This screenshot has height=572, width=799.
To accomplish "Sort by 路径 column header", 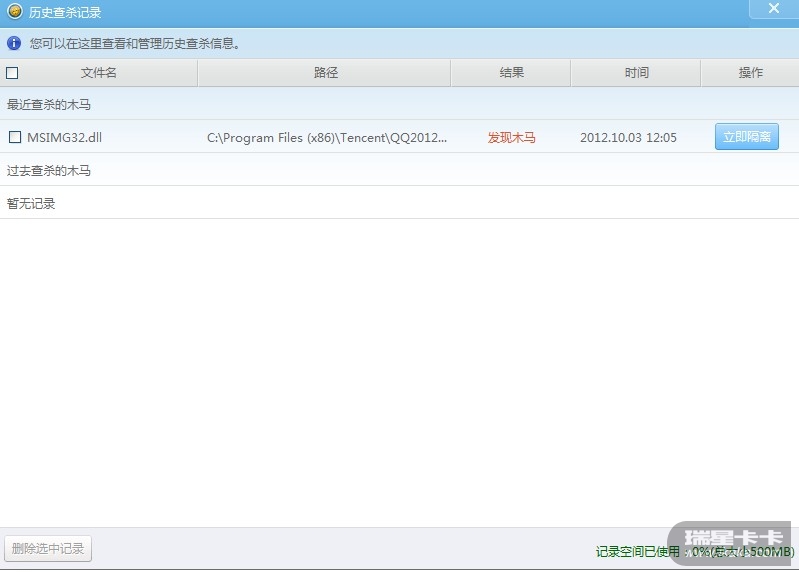I will [x=325, y=73].
